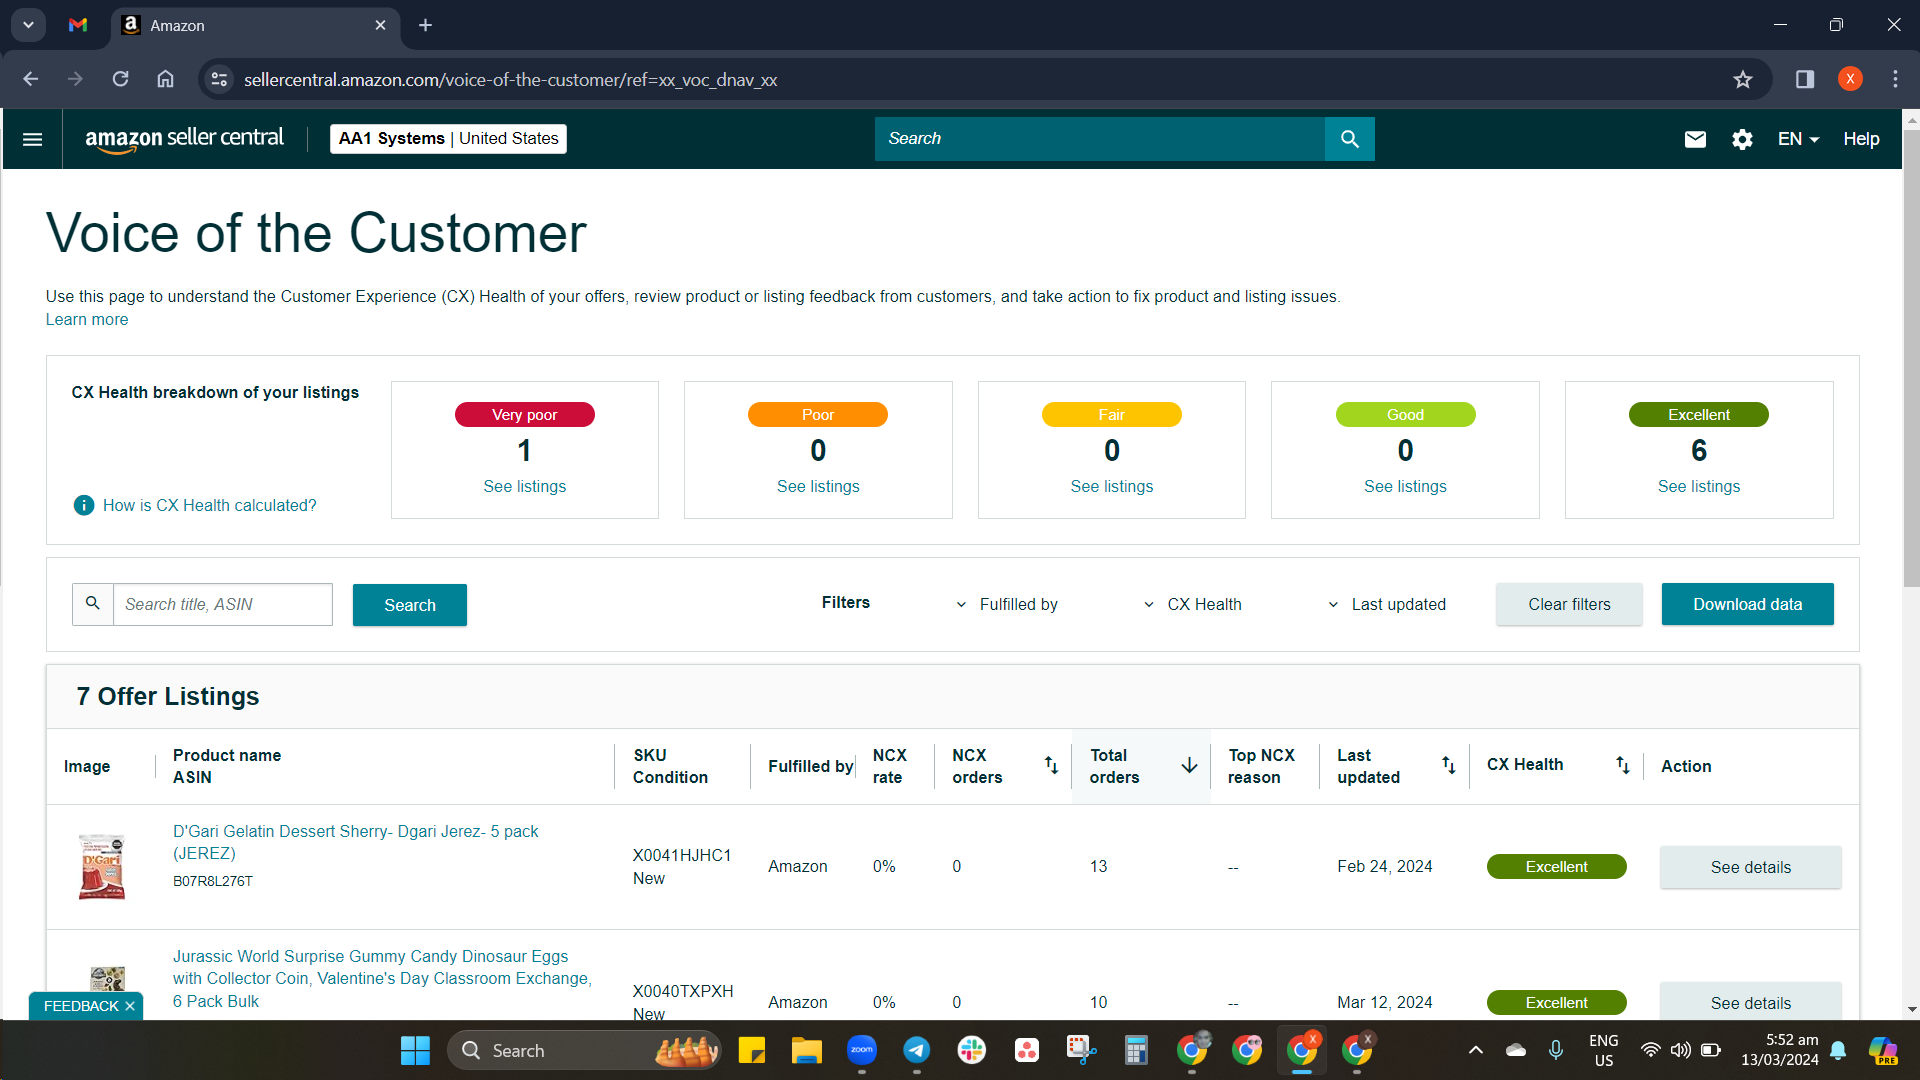
Task: Click the browser address bar URL
Action: [x=510, y=80]
